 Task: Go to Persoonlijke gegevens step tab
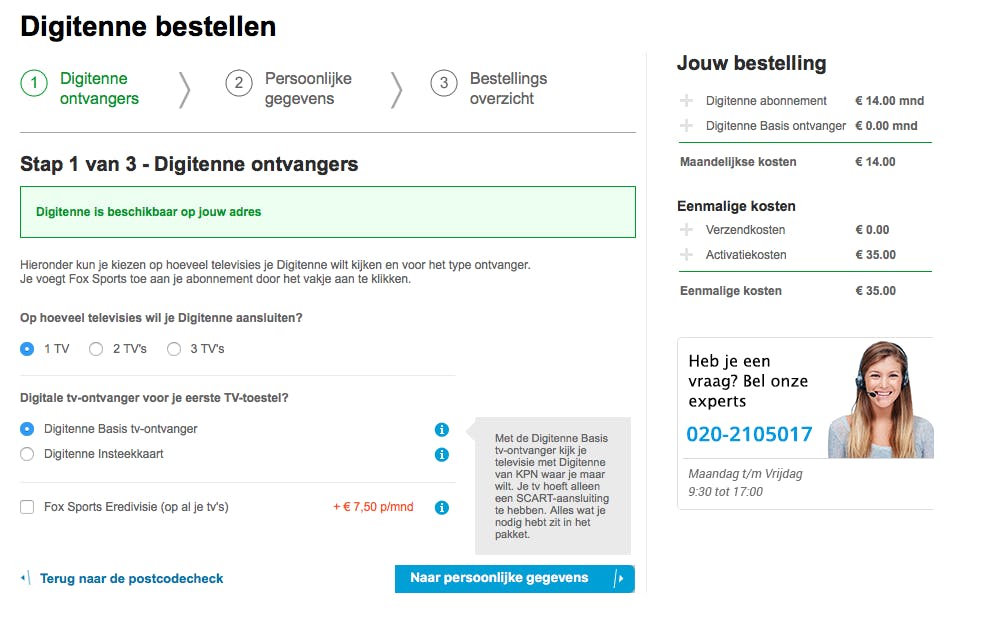[308, 88]
